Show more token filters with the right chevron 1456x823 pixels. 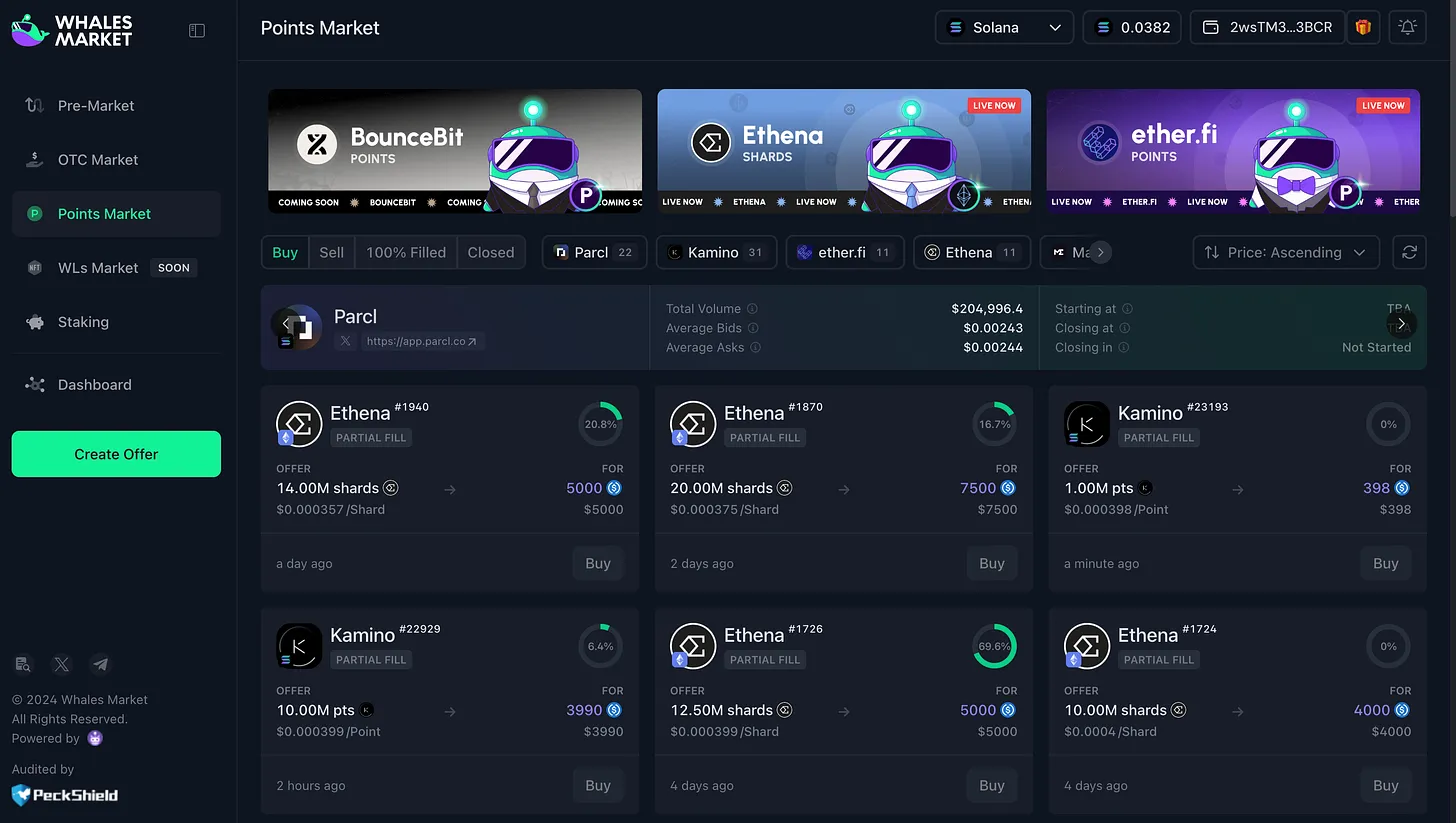[1100, 252]
